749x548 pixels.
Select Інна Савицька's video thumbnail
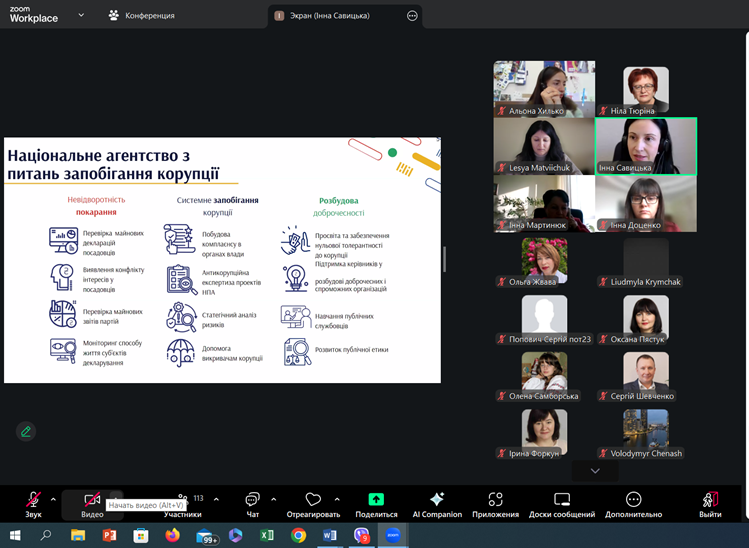click(x=645, y=146)
